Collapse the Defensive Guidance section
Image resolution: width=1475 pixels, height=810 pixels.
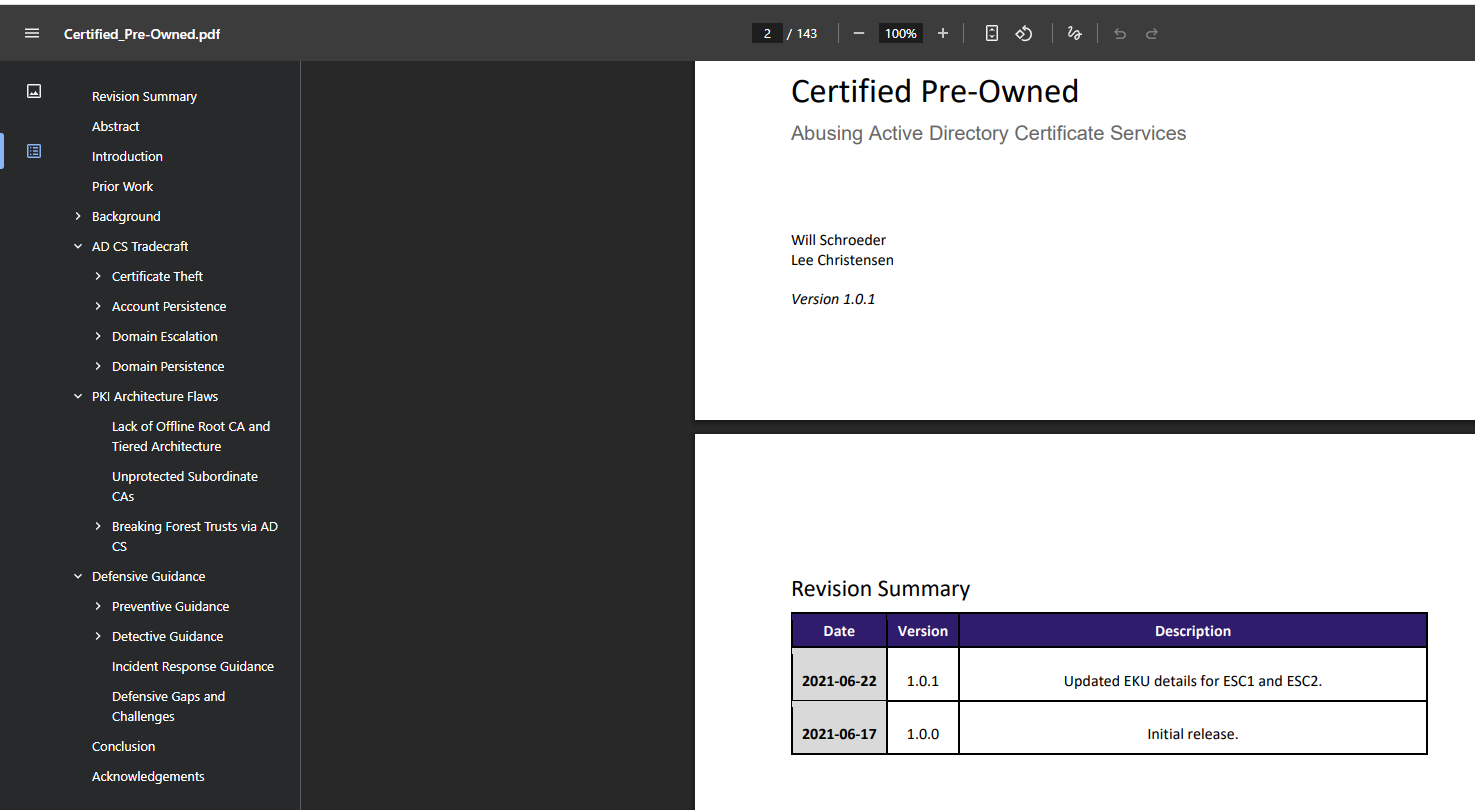pos(78,576)
